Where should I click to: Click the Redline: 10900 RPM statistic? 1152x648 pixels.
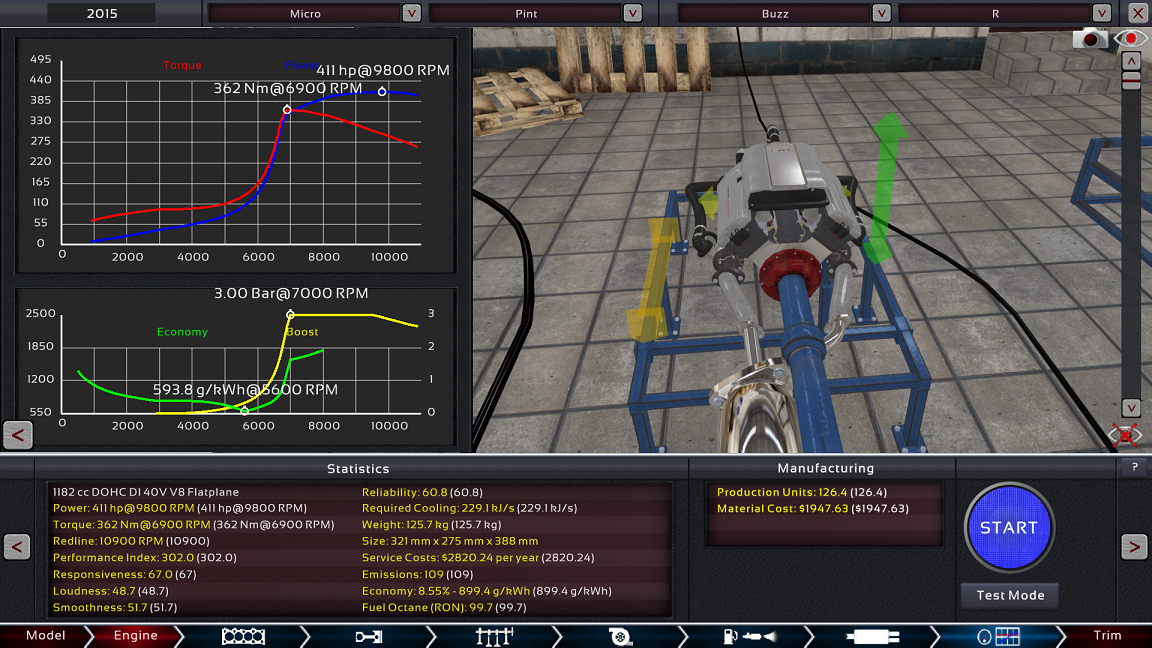131,541
